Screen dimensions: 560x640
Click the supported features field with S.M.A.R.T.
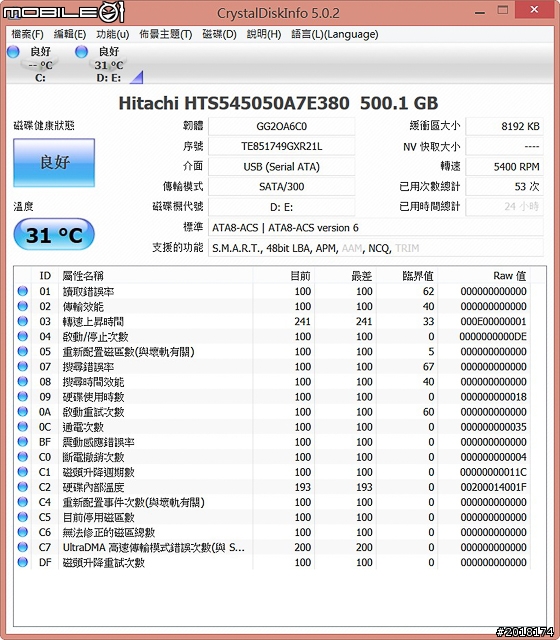click(x=376, y=248)
